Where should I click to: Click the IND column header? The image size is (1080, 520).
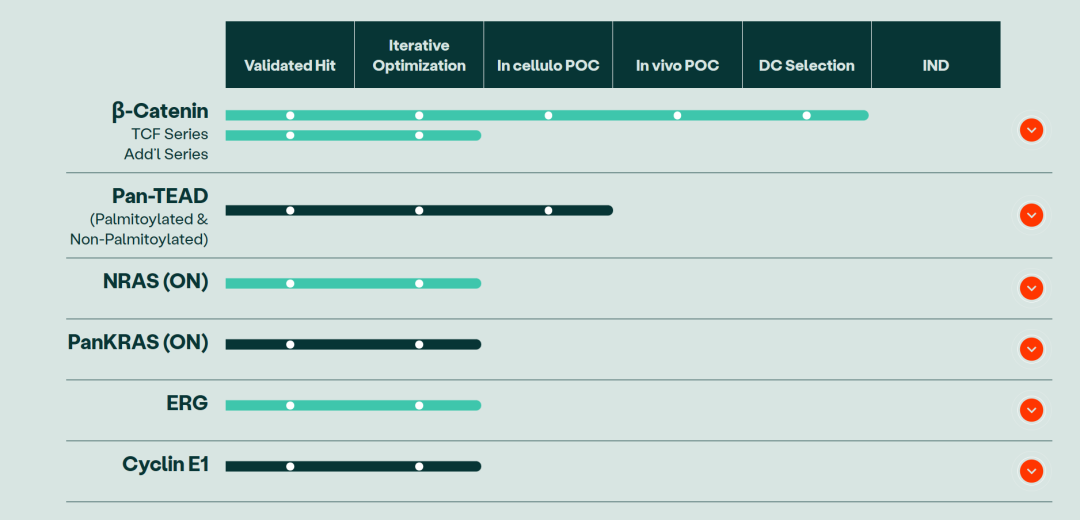(x=936, y=54)
